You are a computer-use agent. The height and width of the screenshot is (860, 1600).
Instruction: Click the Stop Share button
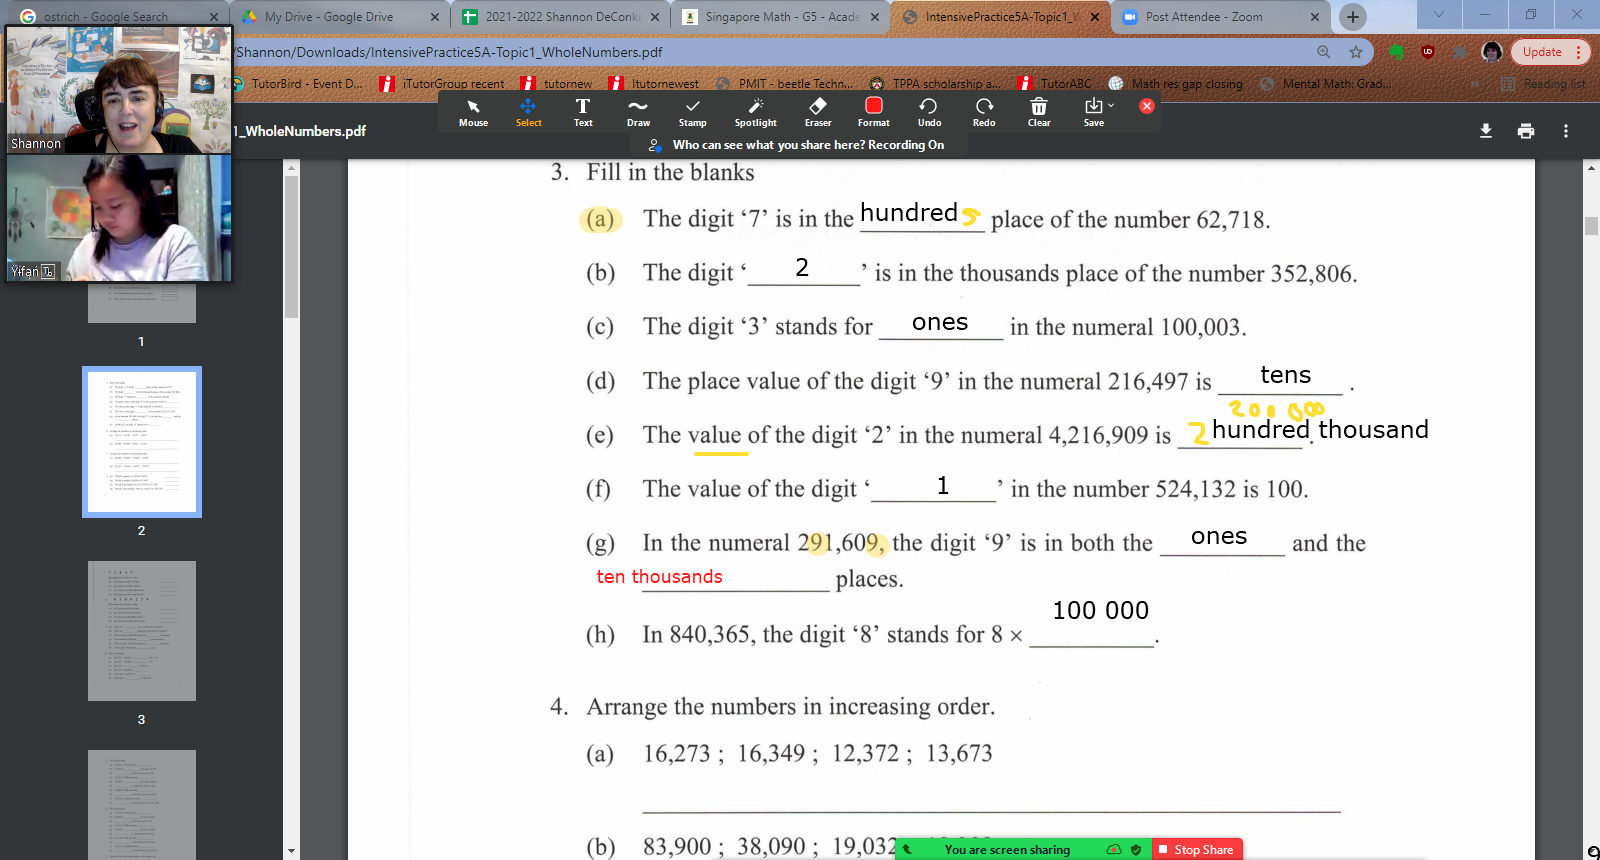point(1197,849)
